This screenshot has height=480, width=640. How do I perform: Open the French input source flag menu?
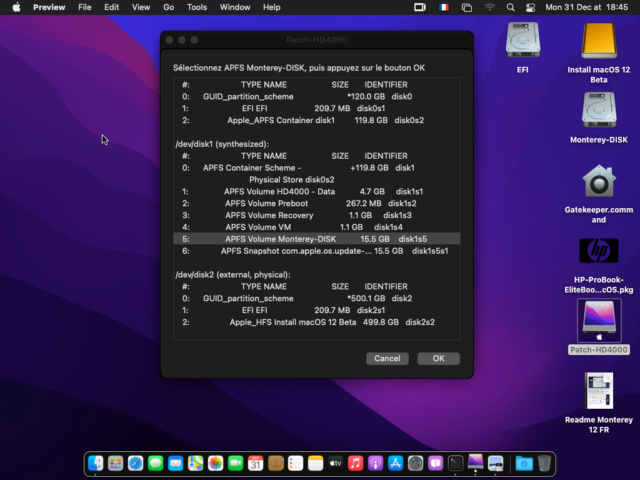click(x=444, y=7)
